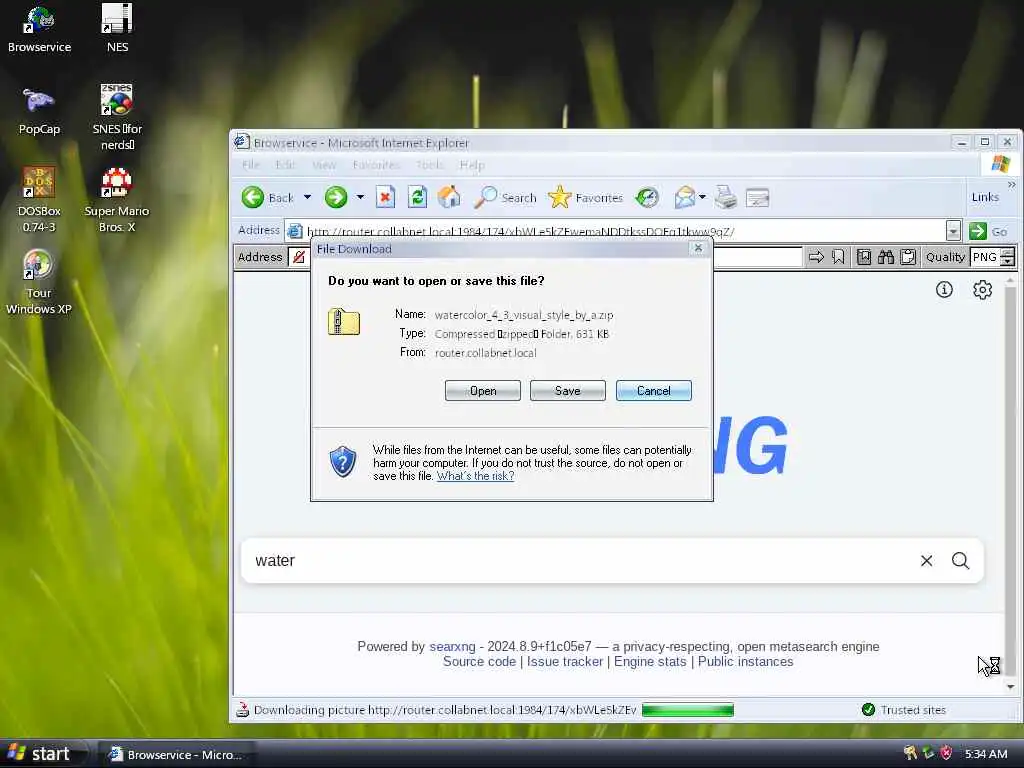Click the Quality selector down arrow
The width and height of the screenshot is (1024, 768).
click(x=1008, y=262)
